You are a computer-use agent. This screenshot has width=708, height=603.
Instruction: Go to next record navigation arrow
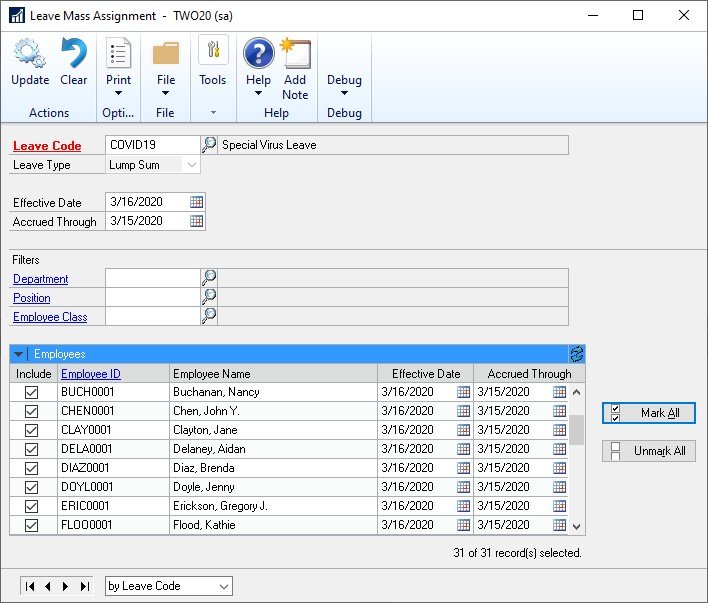pyautogui.click(x=66, y=586)
